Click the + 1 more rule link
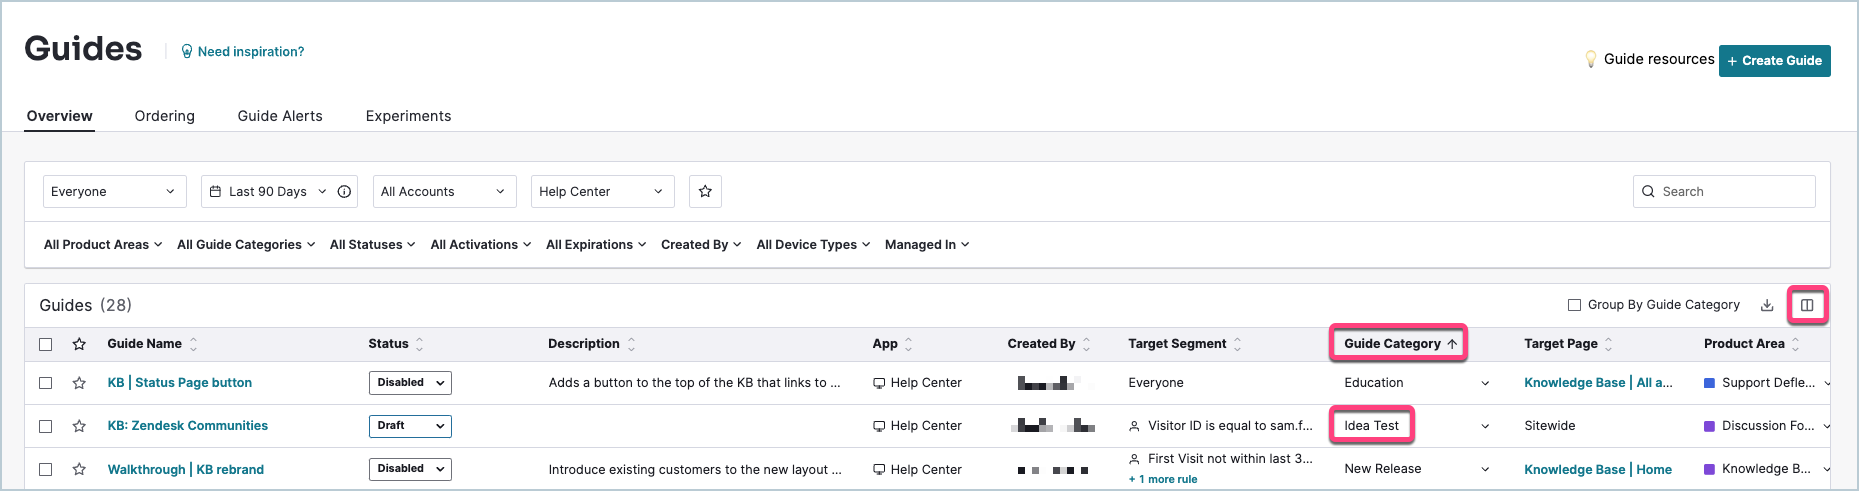Viewport: 1859px width, 491px height. [1163, 480]
